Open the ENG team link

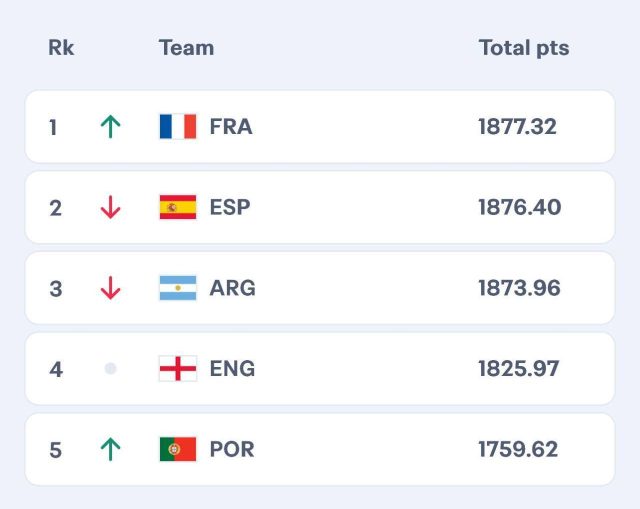point(233,369)
